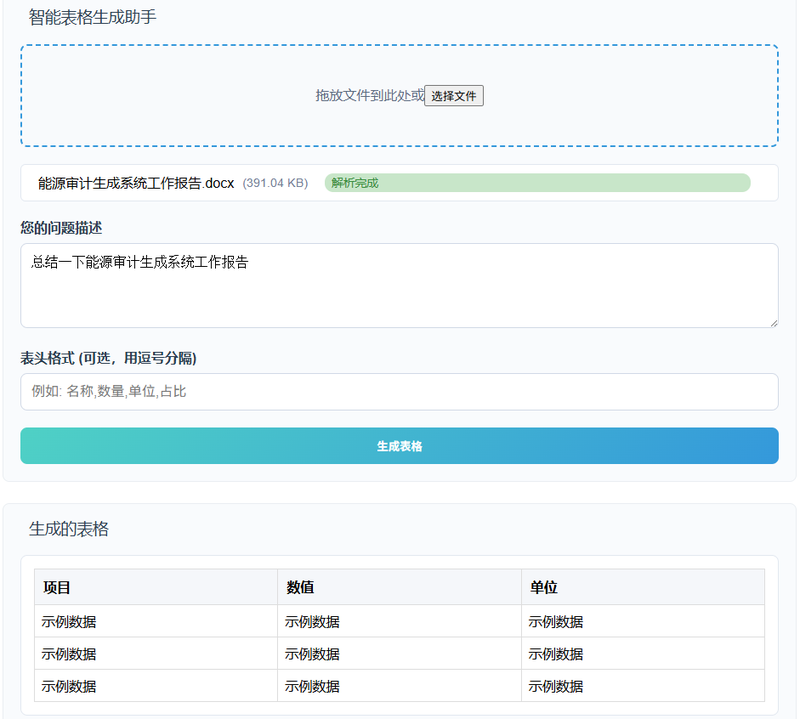
Task: Click the 解析完成 green progress bar
Action: click(x=537, y=183)
